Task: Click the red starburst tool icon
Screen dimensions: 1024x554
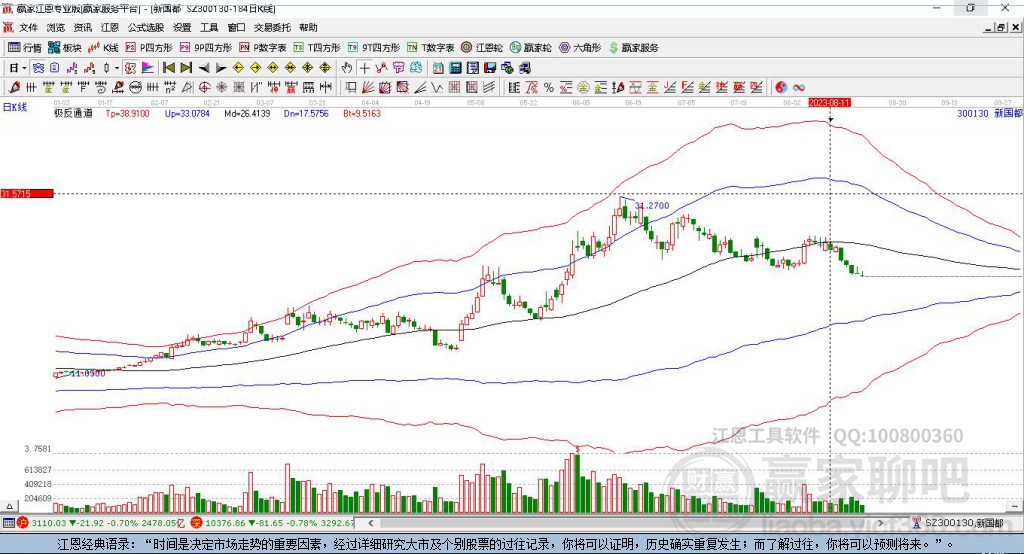Action: (x=221, y=87)
